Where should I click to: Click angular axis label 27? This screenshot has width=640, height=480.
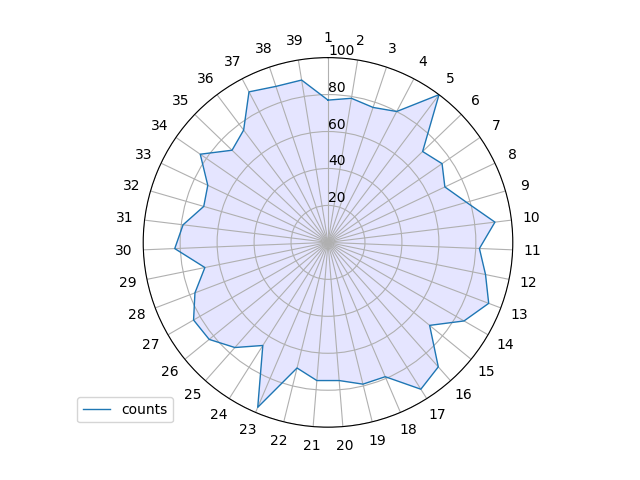[x=151, y=344]
